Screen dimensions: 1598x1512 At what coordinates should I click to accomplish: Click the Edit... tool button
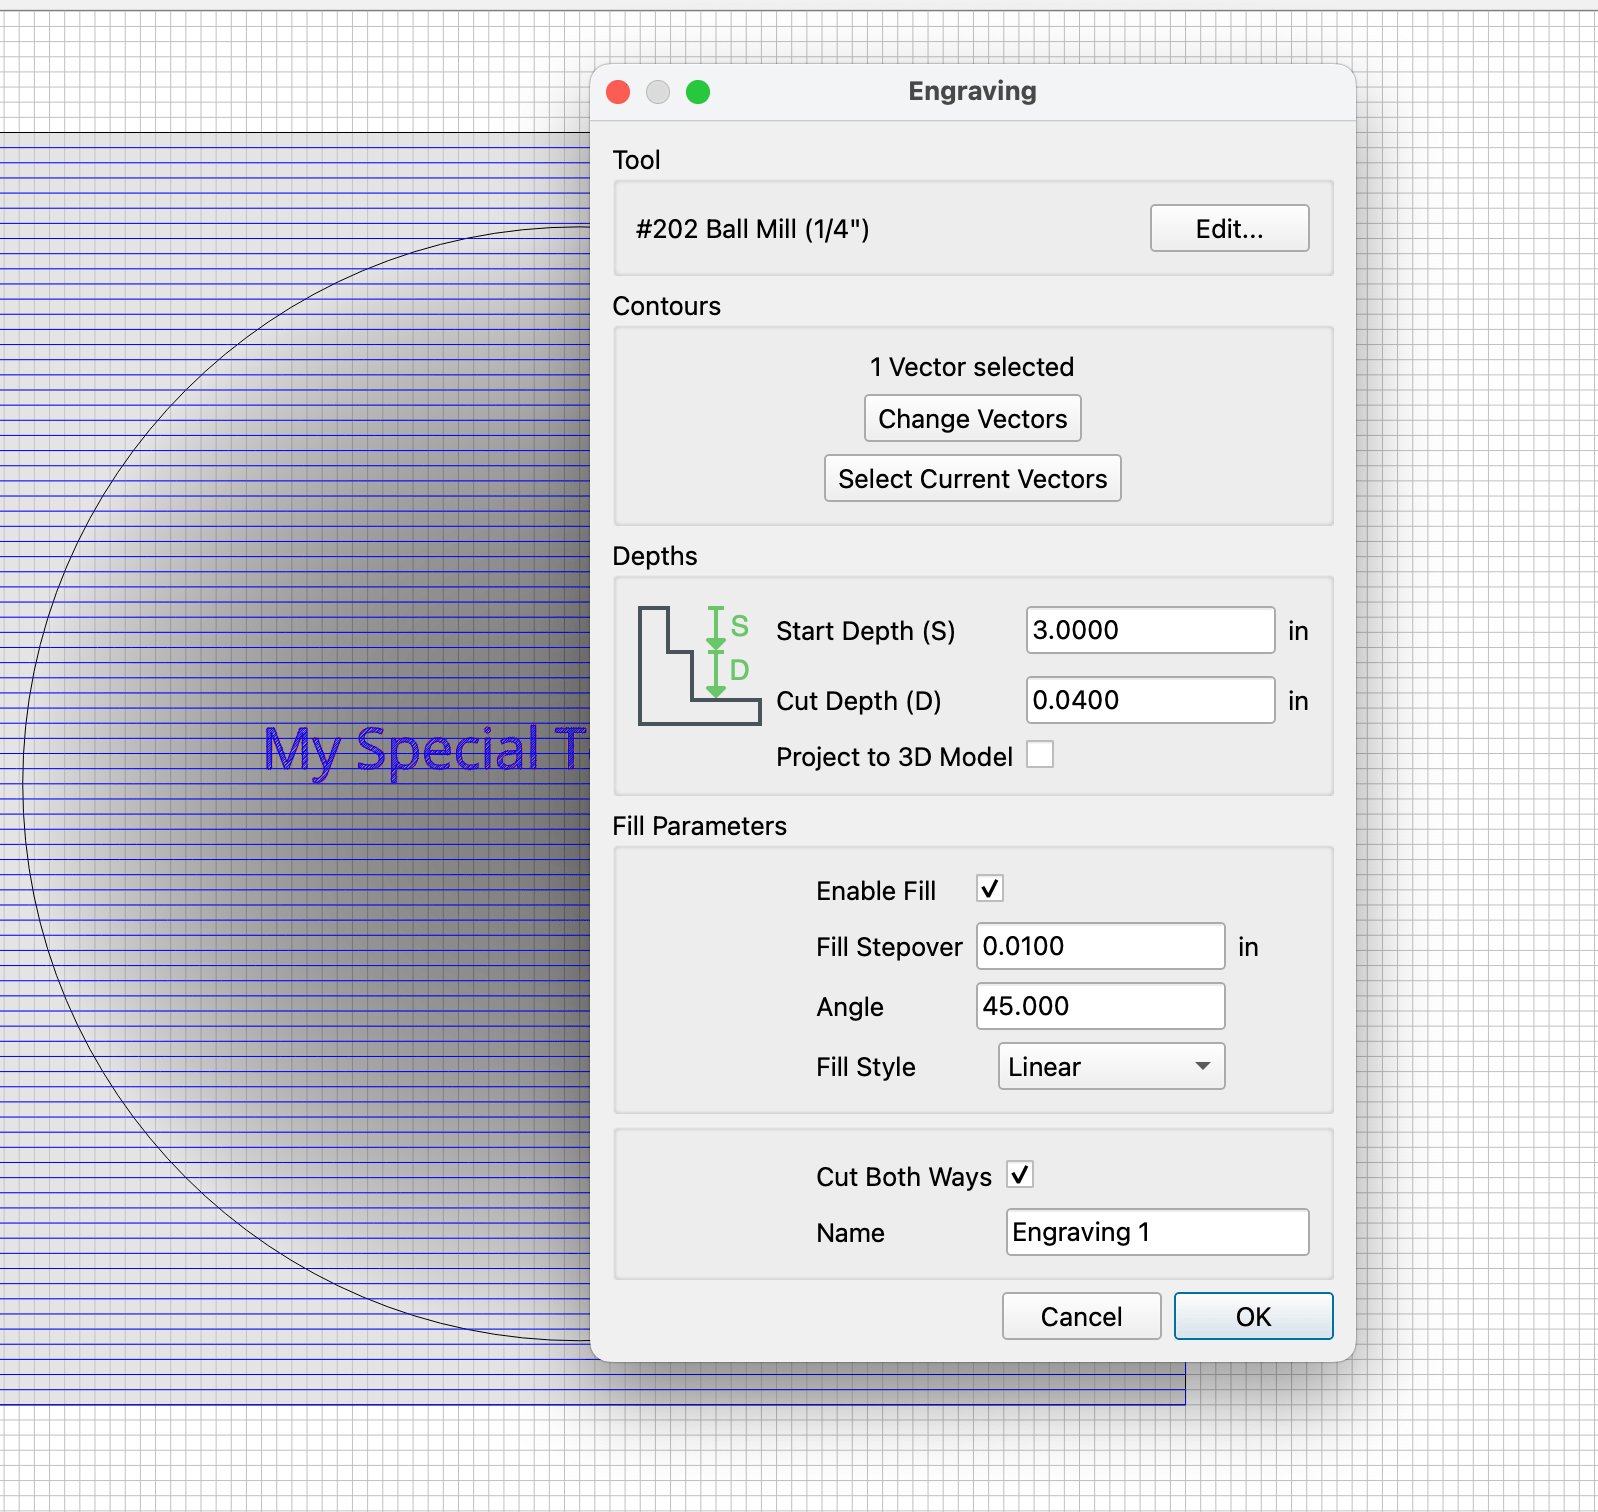1229,228
